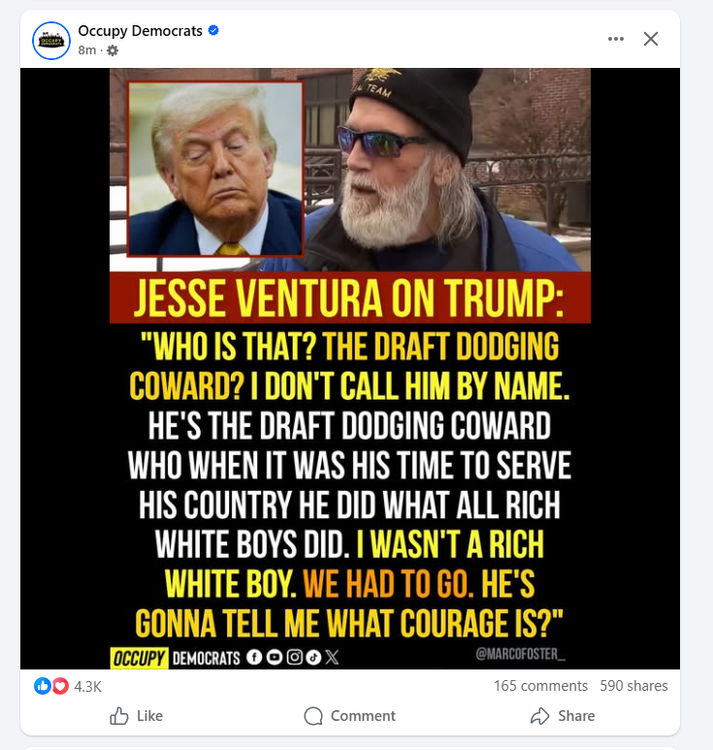Open the Jesse Ventura meme image
This screenshot has height=750, width=713.
(x=350, y=368)
